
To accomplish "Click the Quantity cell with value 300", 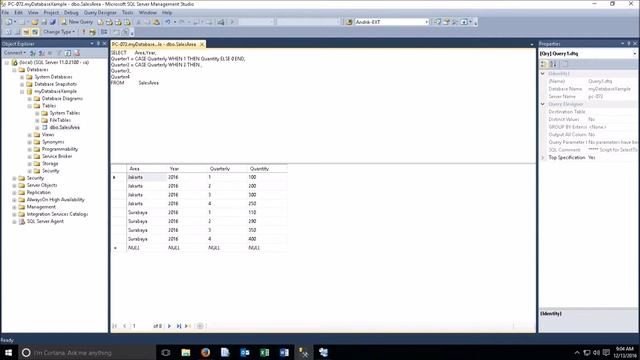I will (267, 195).
